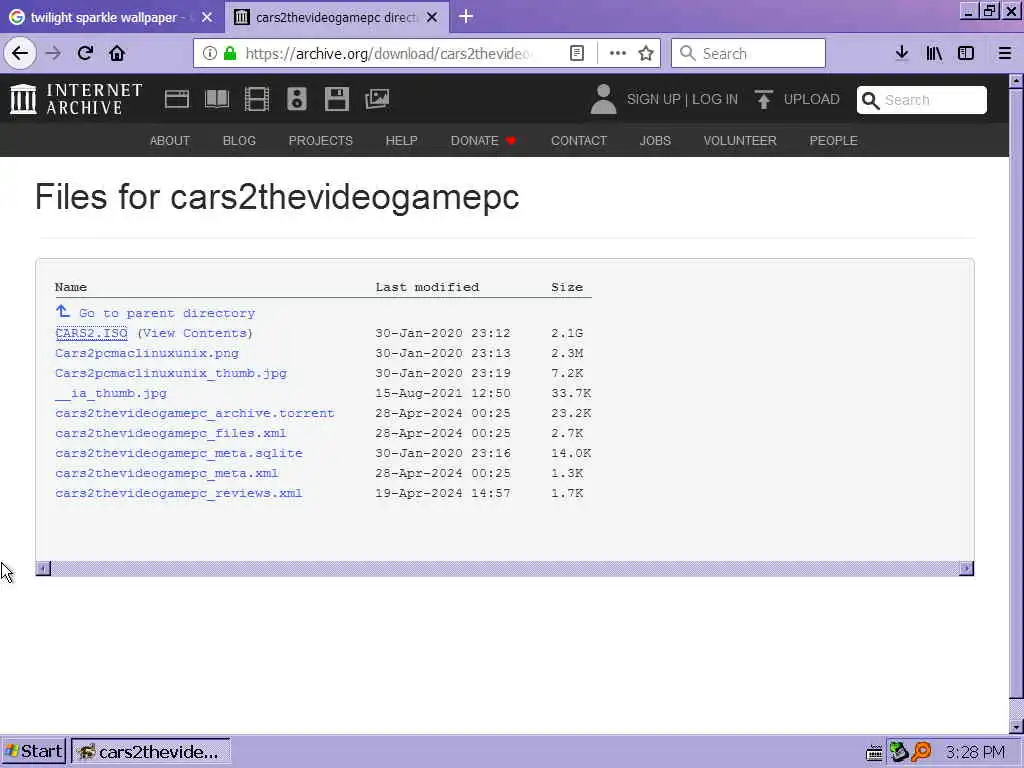Open the Windows Start button
This screenshot has height=768, width=1024.
coord(33,752)
